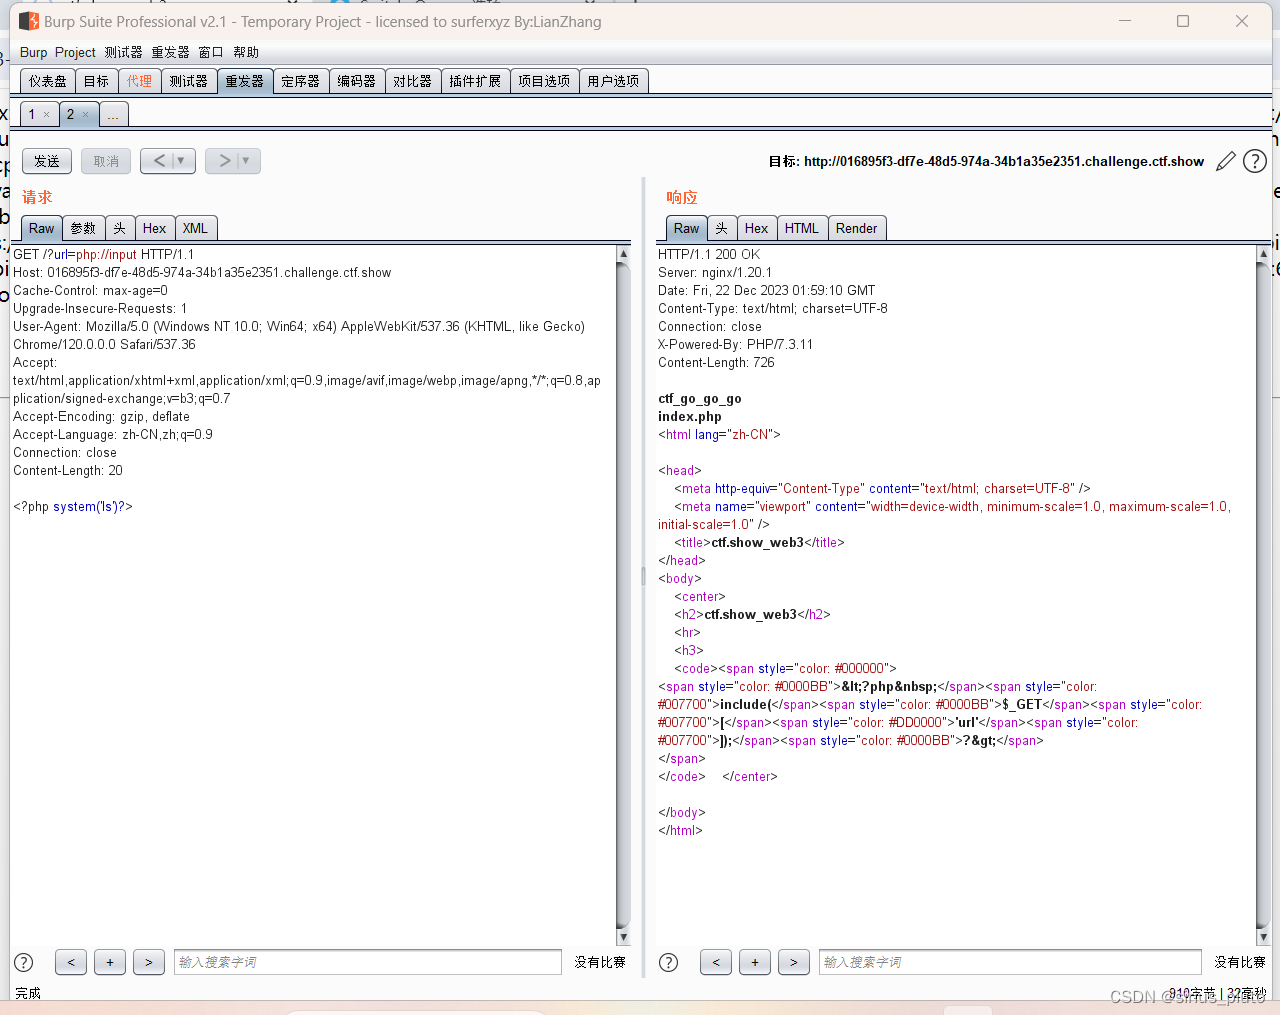The height and width of the screenshot is (1015, 1280).
Task: Click request scrollbar up arrow
Action: 623,254
